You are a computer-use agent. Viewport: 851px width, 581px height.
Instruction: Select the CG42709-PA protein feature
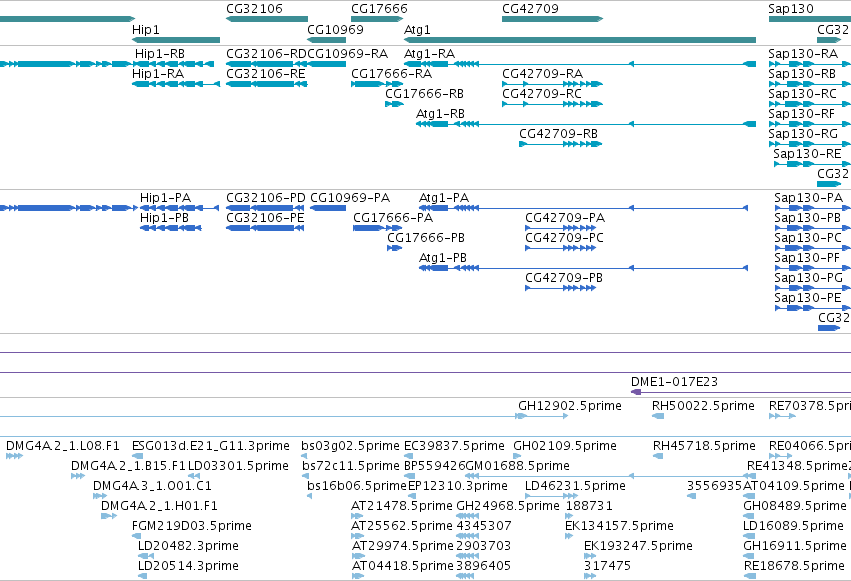coord(560,228)
